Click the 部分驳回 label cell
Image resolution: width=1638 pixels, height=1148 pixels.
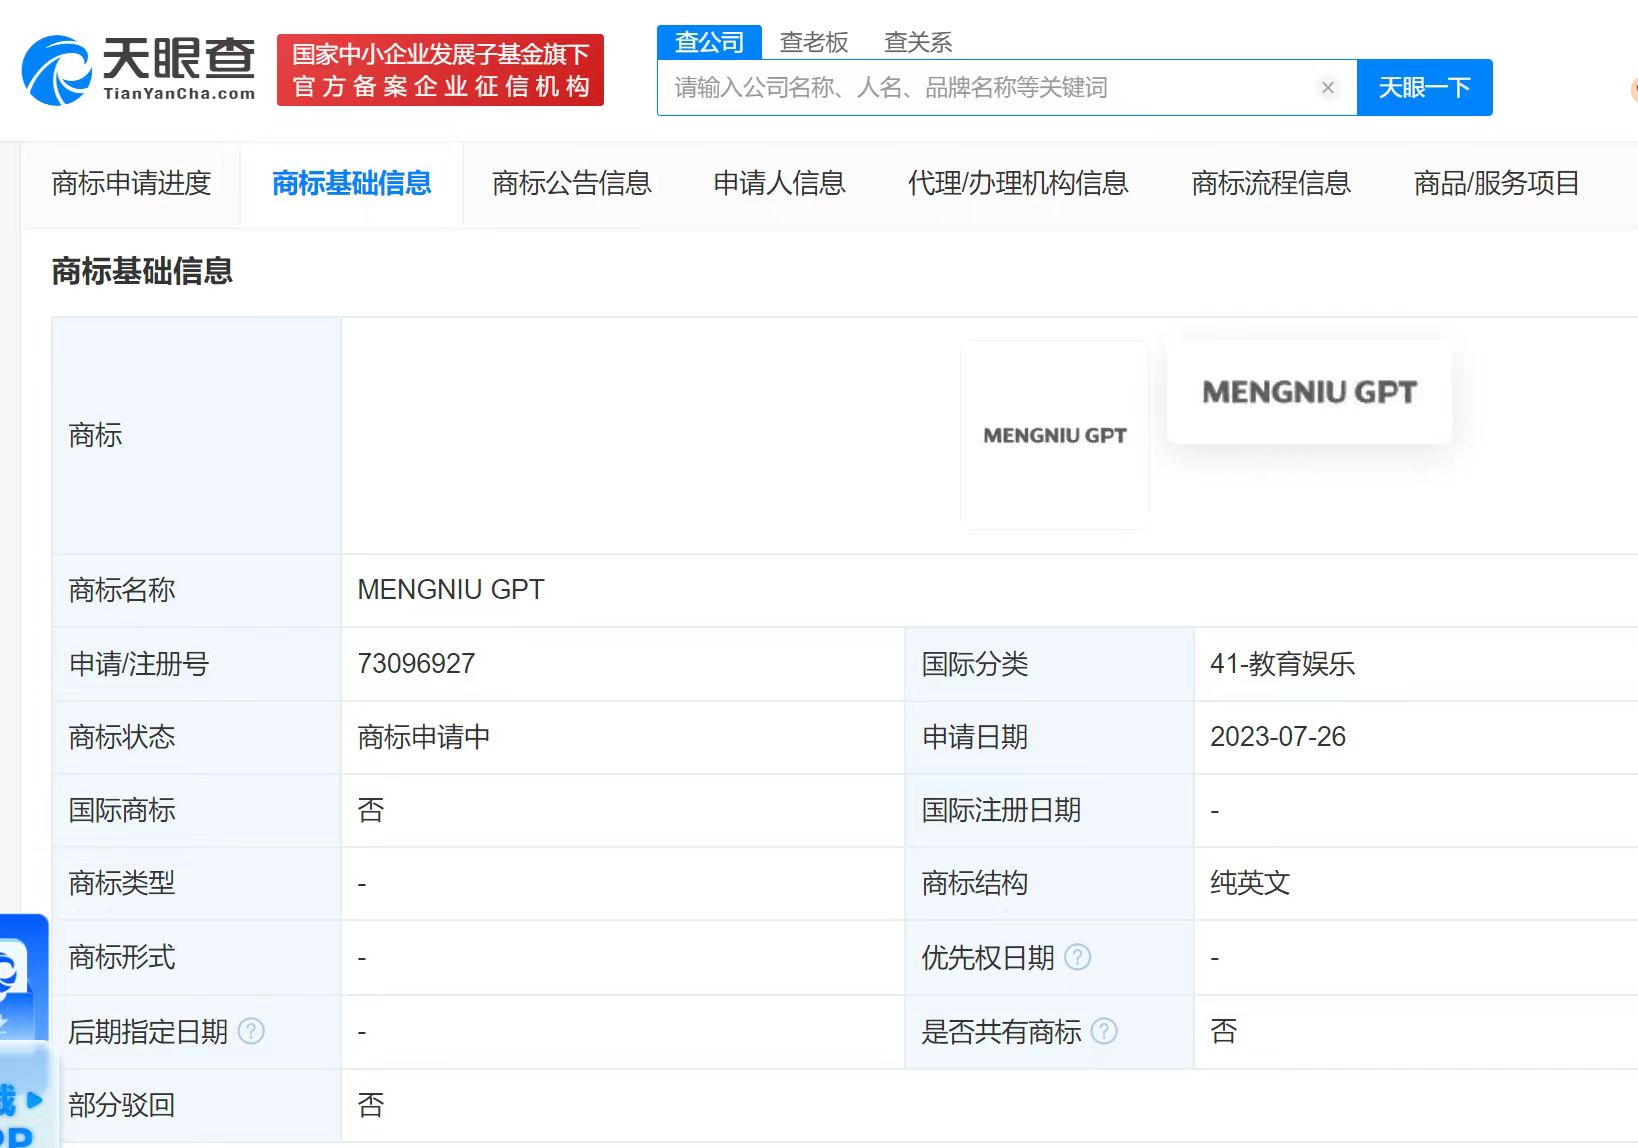pos(197,1105)
